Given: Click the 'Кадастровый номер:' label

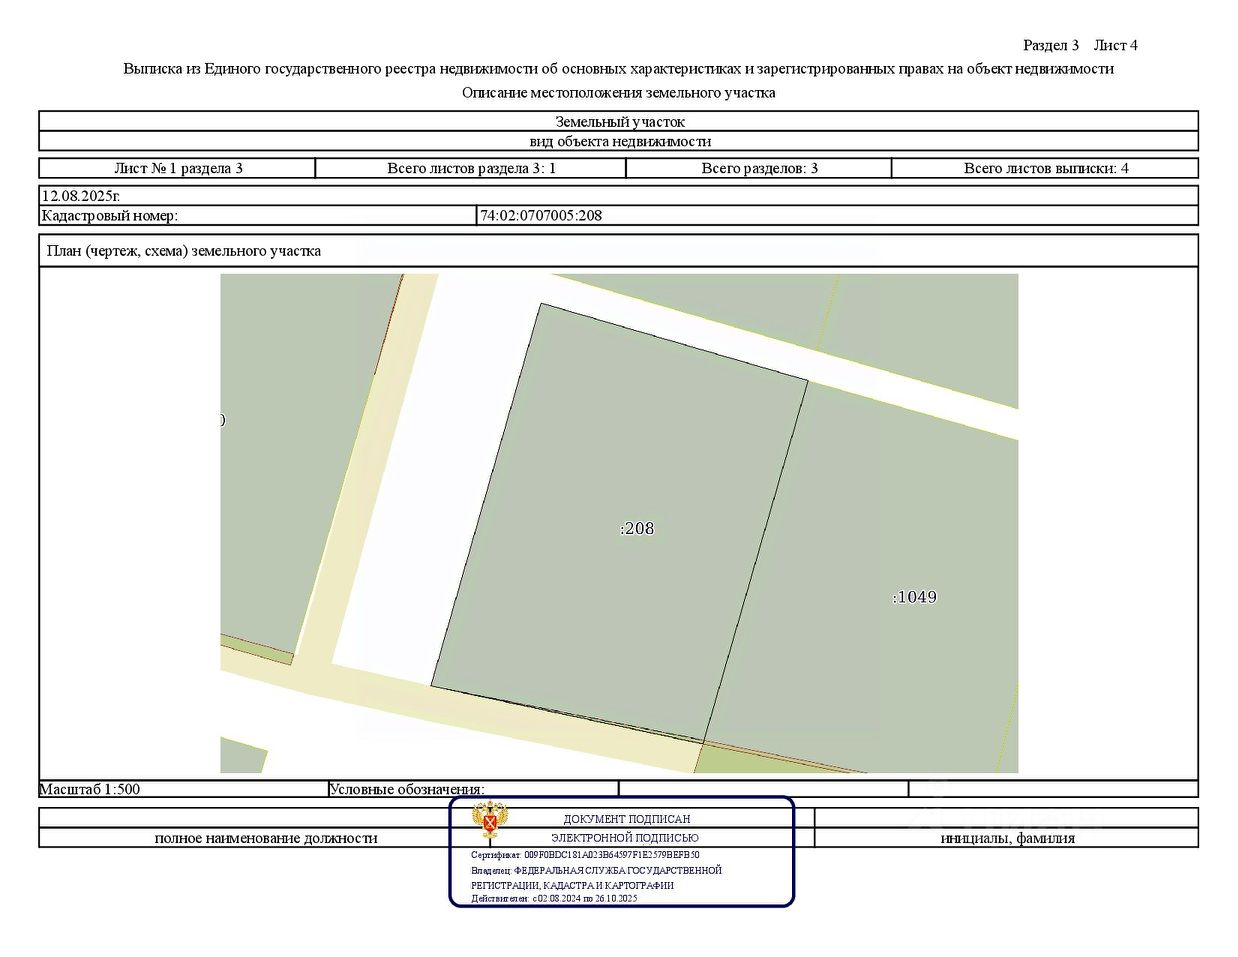Looking at the screenshot, I should tap(109, 215).
